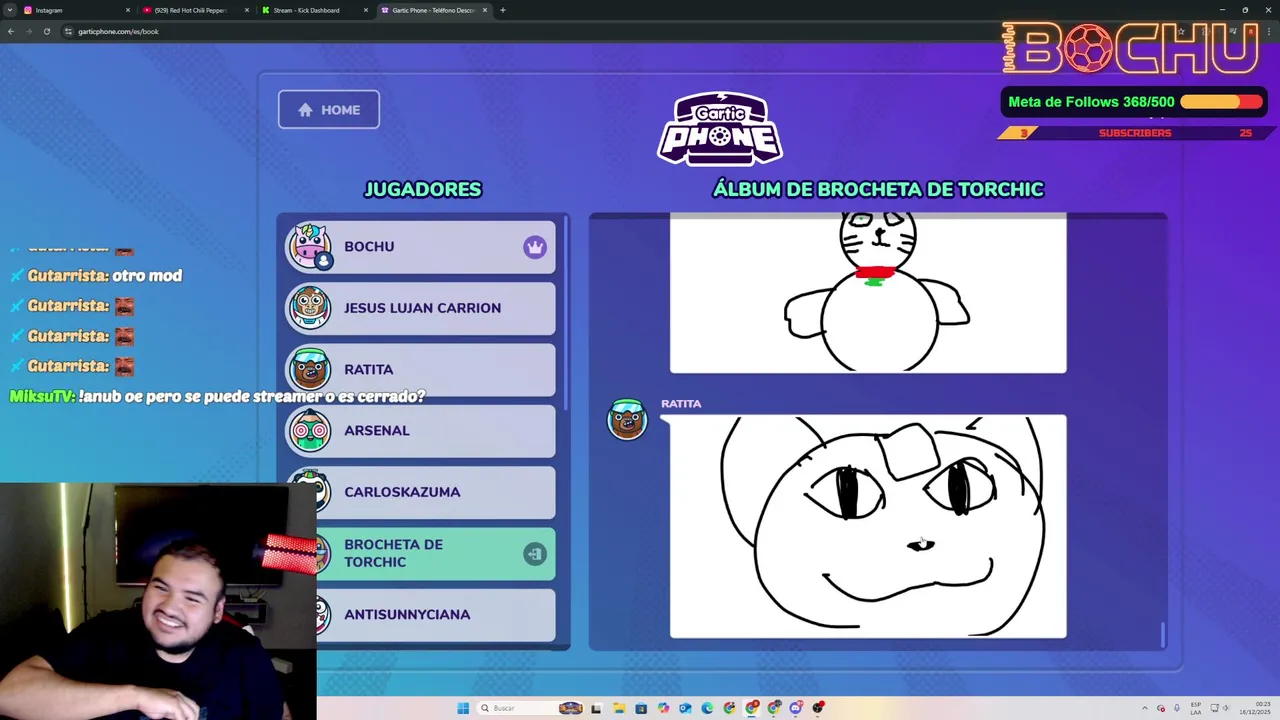
Task: Switch to the Red Hot Chili Peppers tab
Action: [x=196, y=10]
